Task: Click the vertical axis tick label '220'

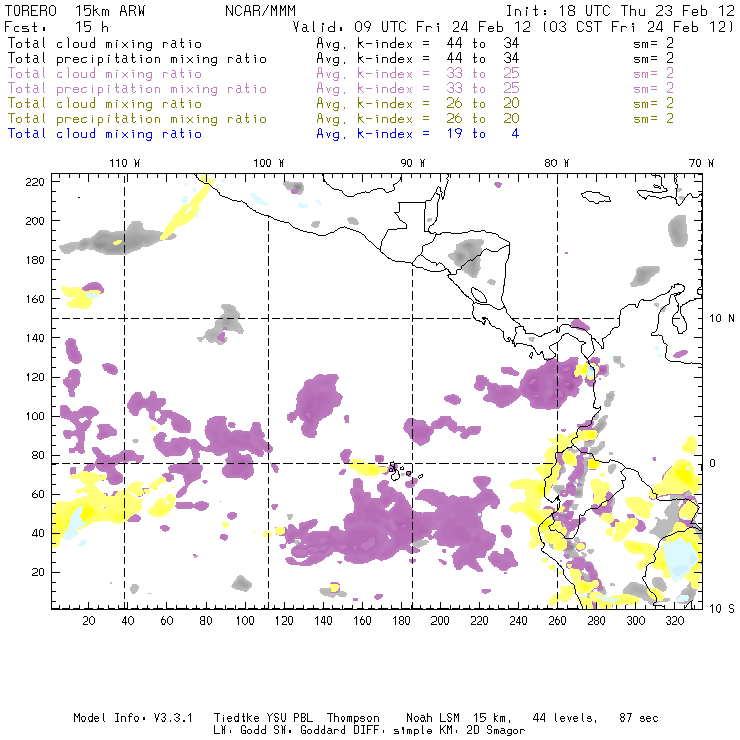Action: pyautogui.click(x=35, y=182)
